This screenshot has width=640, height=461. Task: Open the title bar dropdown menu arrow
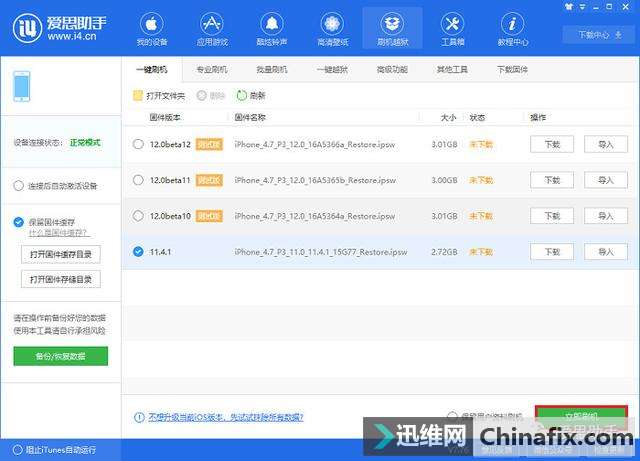tap(582, 7)
